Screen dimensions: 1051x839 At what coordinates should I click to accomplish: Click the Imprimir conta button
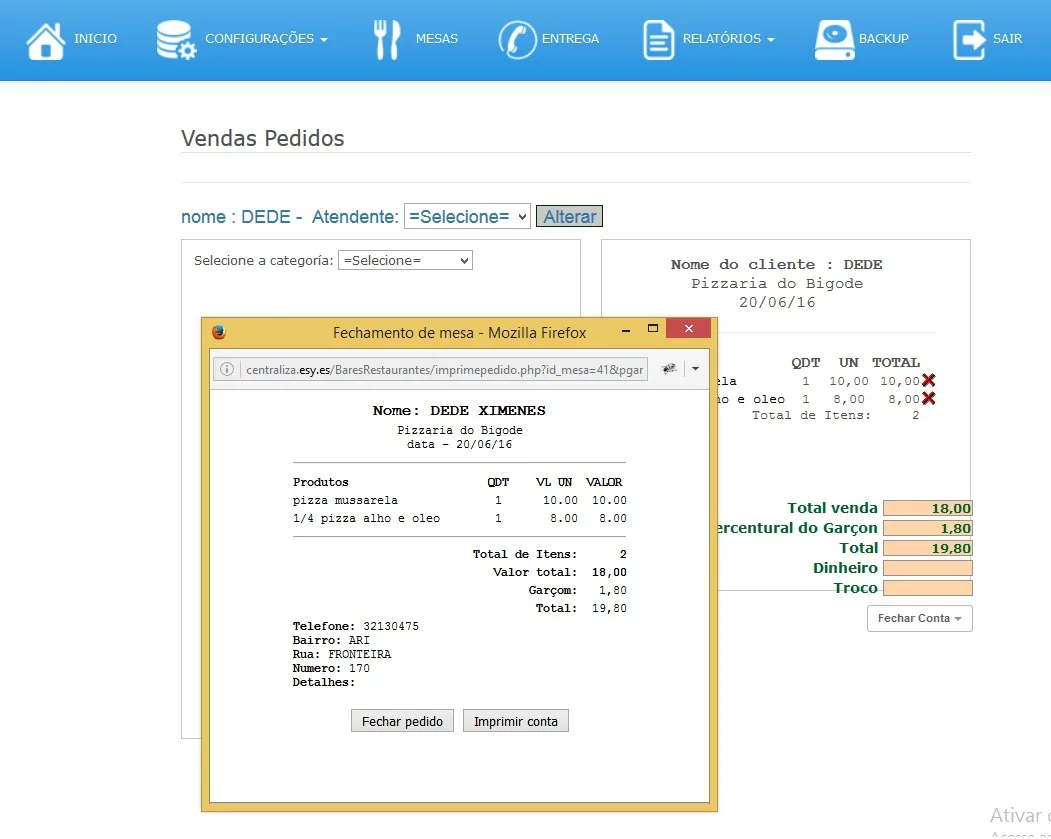(x=515, y=721)
